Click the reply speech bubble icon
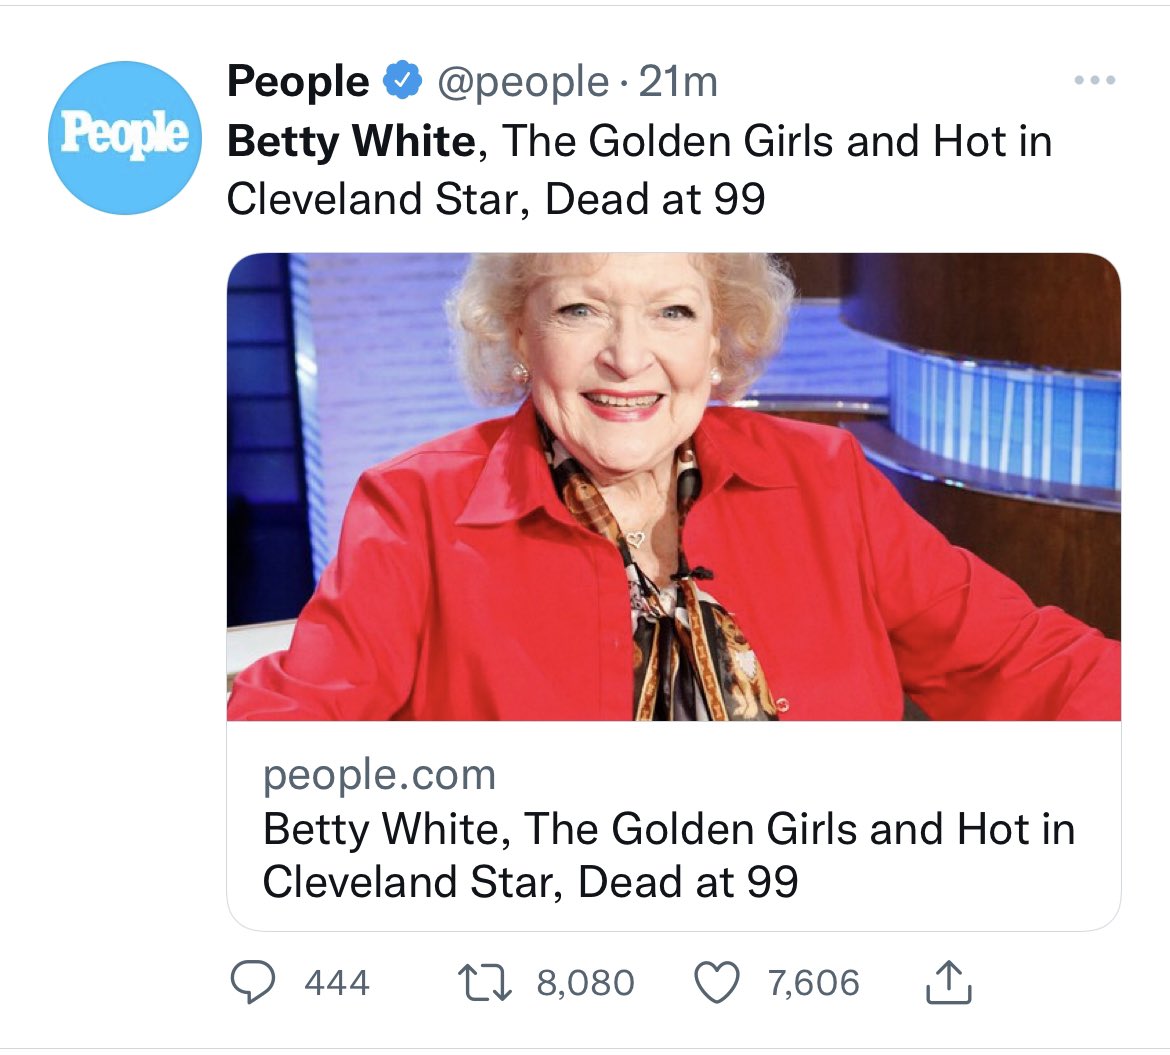 [x=253, y=983]
